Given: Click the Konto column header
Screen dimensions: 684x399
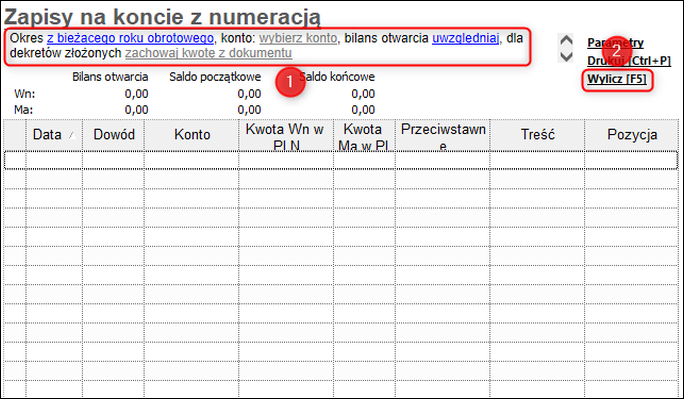Looking at the screenshot, I should click(x=192, y=135).
